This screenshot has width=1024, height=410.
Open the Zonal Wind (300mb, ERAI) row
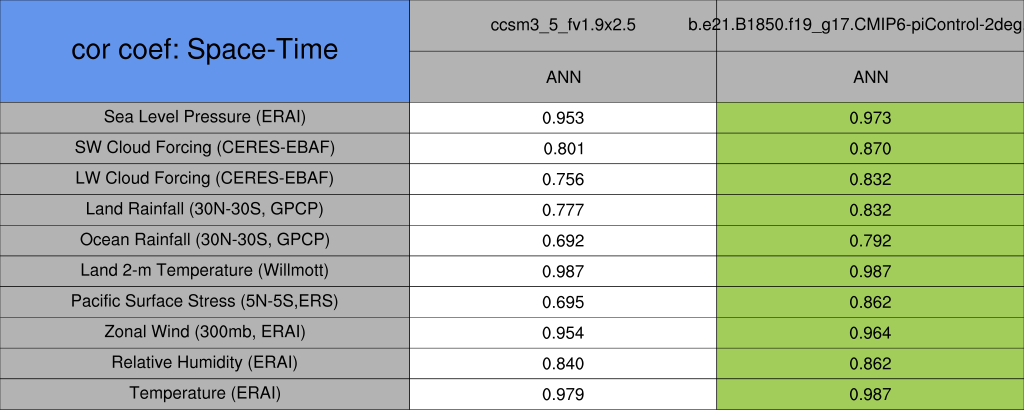tap(204, 332)
